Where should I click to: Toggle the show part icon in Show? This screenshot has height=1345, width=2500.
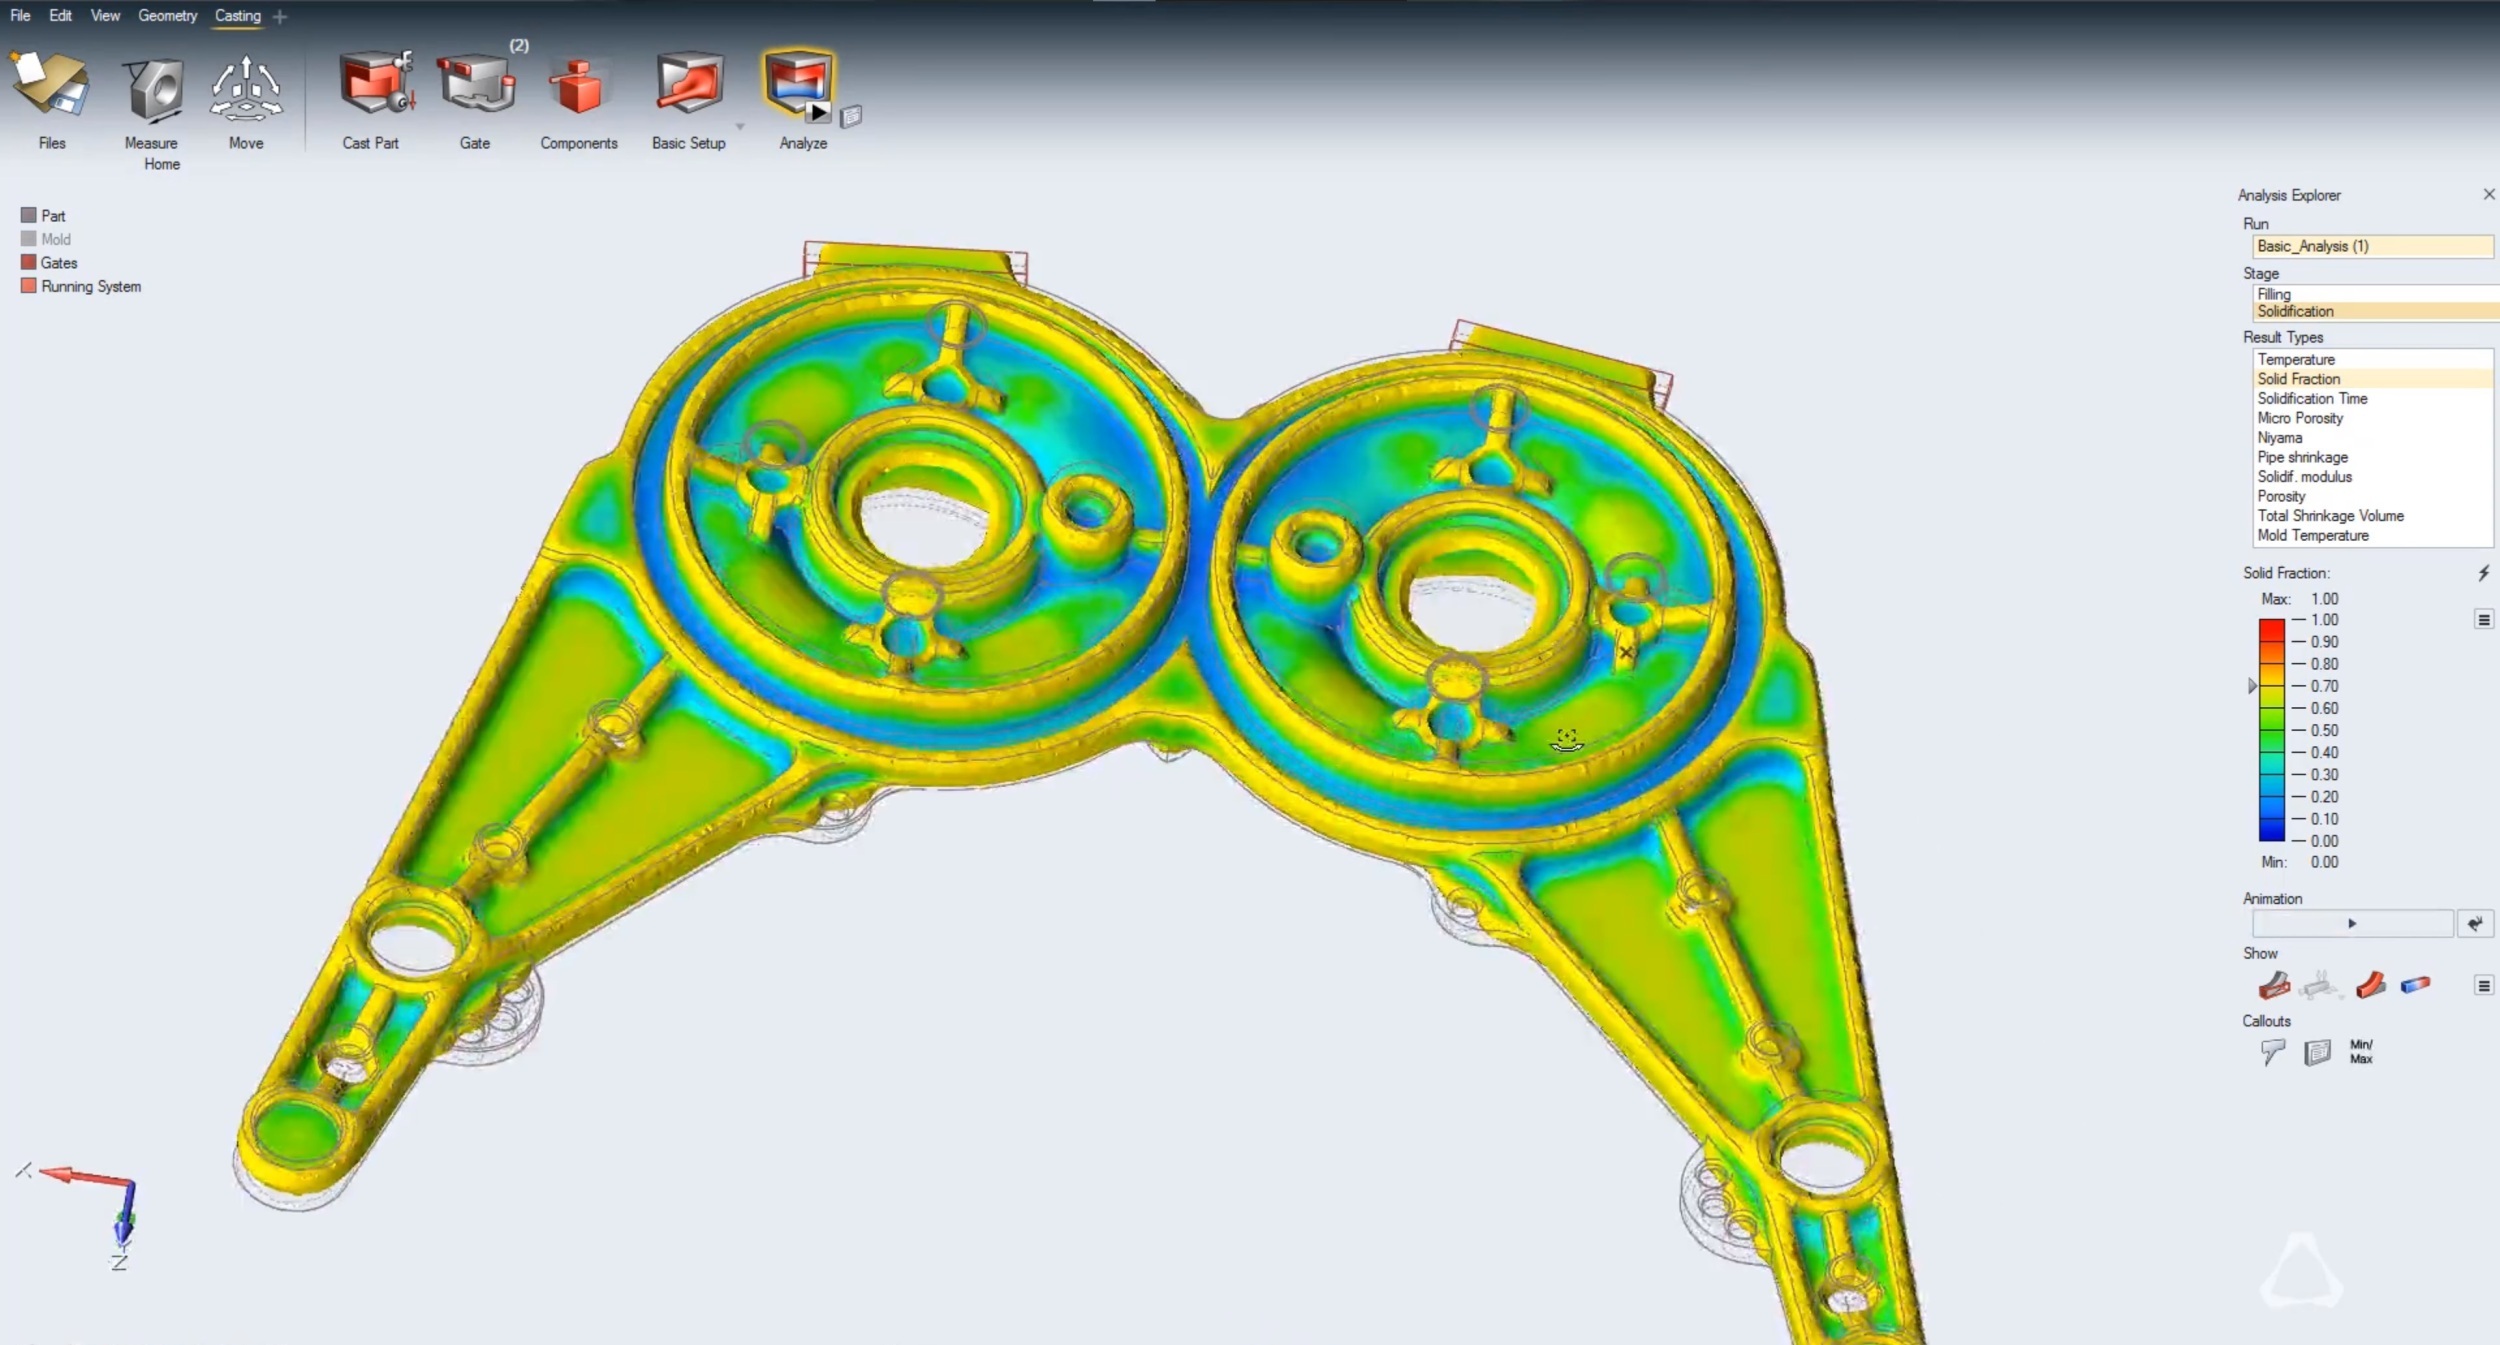point(2369,986)
